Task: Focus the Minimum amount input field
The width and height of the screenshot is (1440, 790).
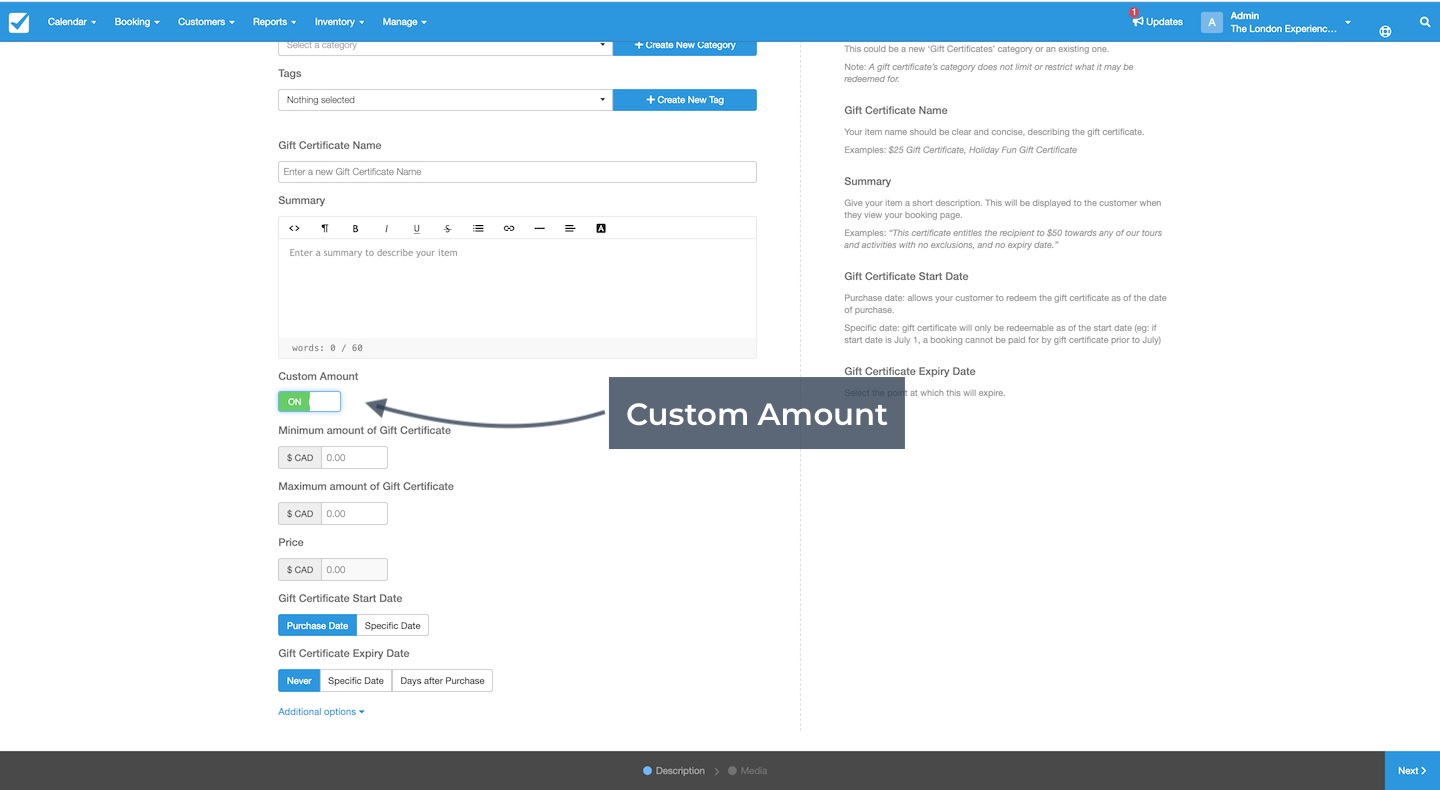Action: tap(354, 458)
